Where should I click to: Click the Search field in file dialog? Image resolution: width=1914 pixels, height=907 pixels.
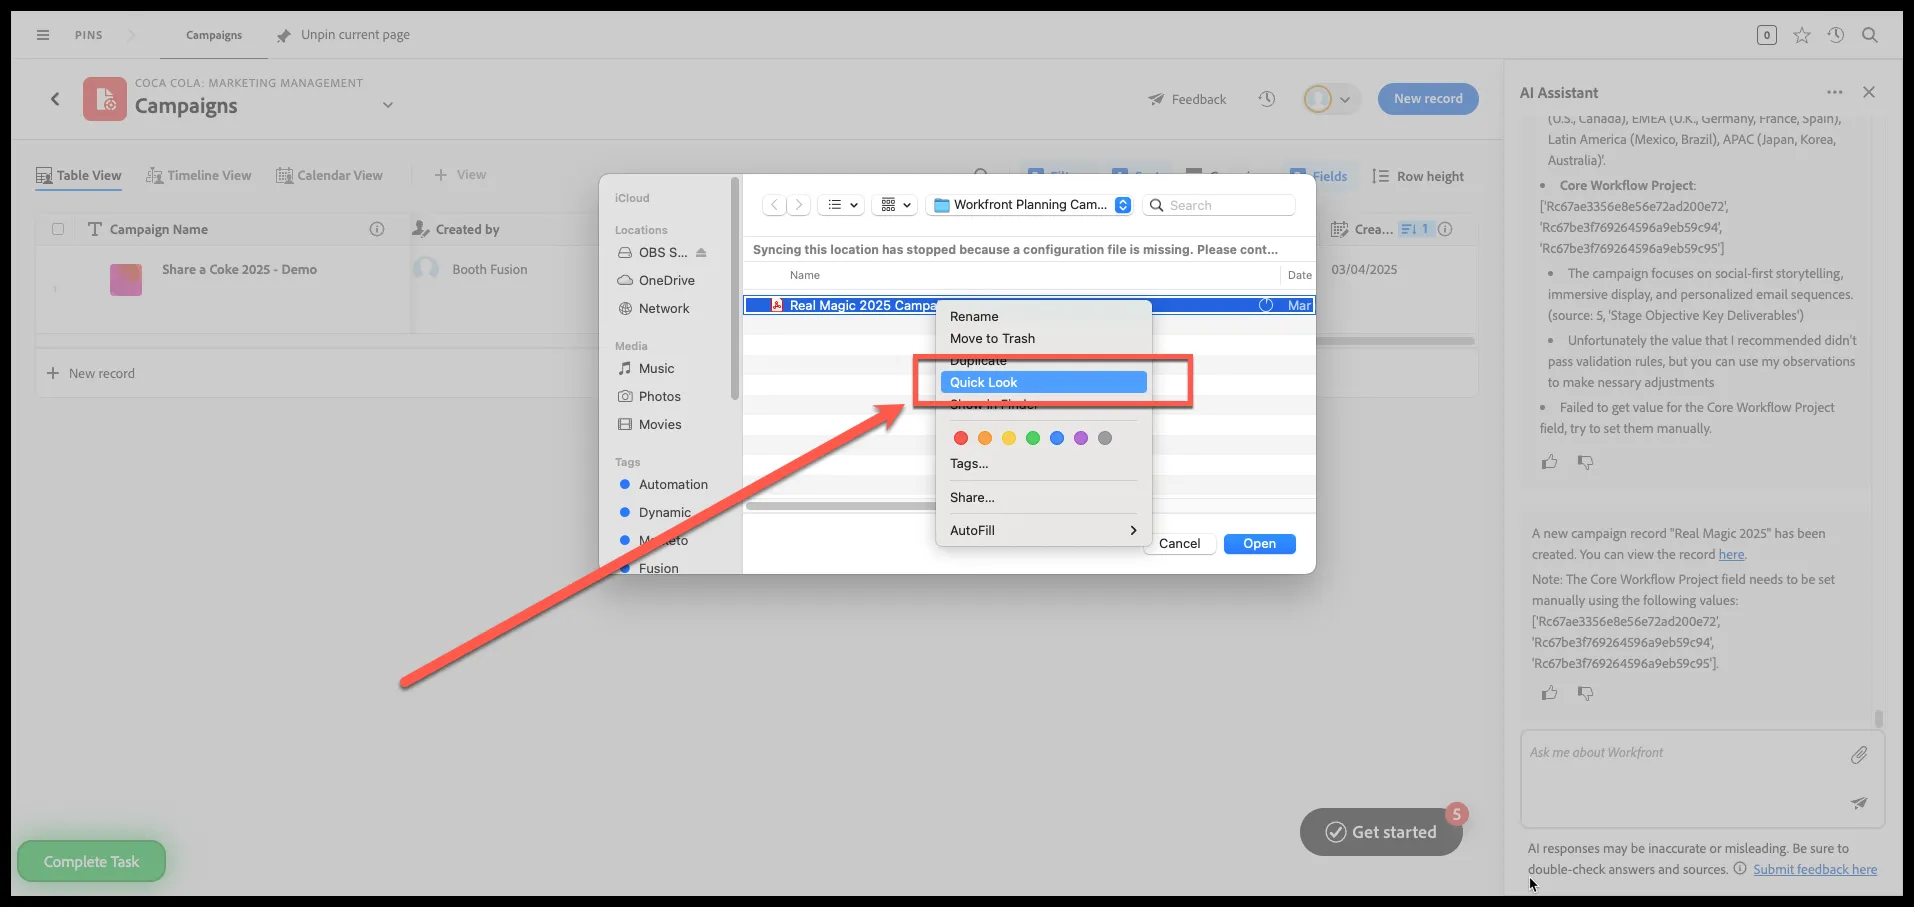[1219, 205]
